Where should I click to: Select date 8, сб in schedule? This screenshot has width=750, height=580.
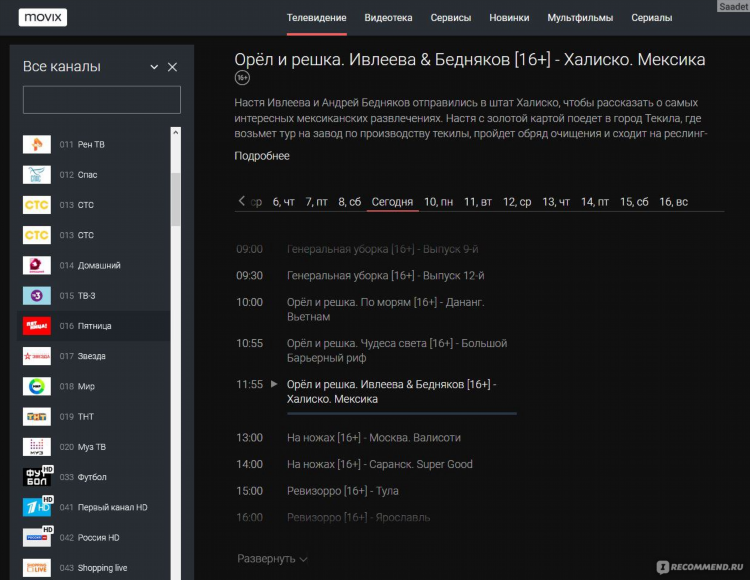[350, 202]
